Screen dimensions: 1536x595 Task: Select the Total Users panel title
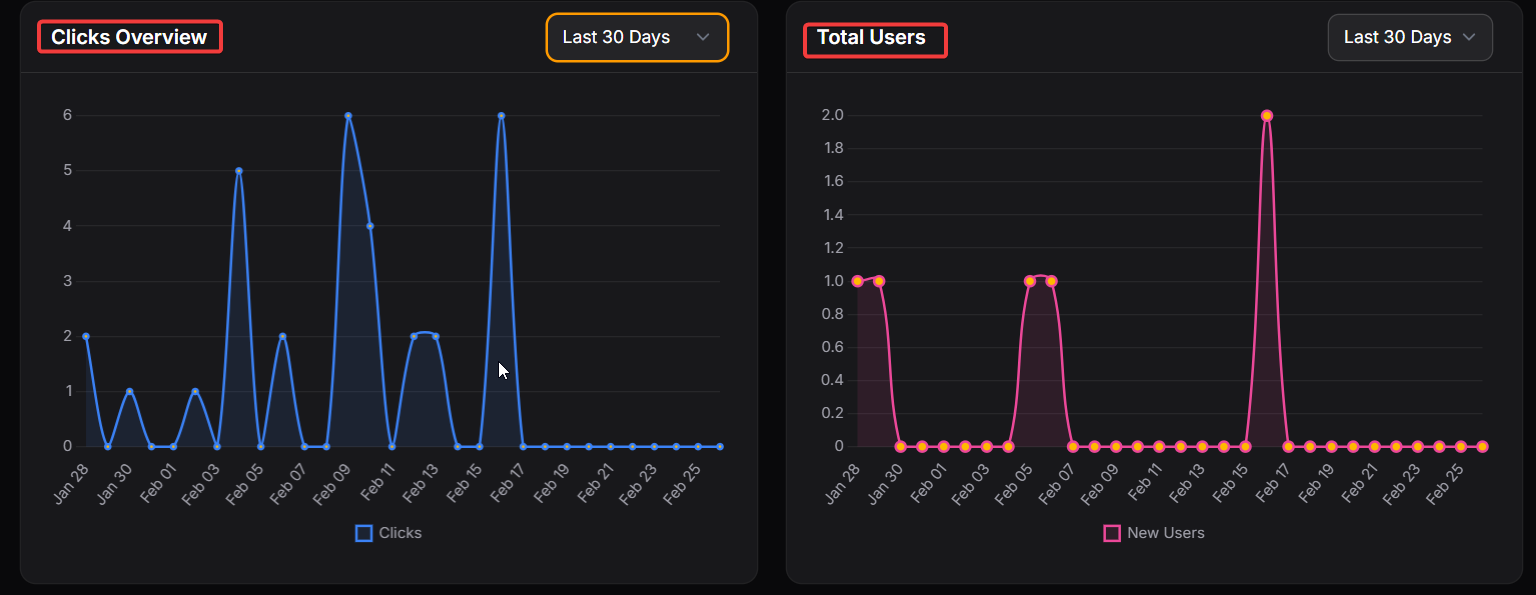click(x=871, y=38)
